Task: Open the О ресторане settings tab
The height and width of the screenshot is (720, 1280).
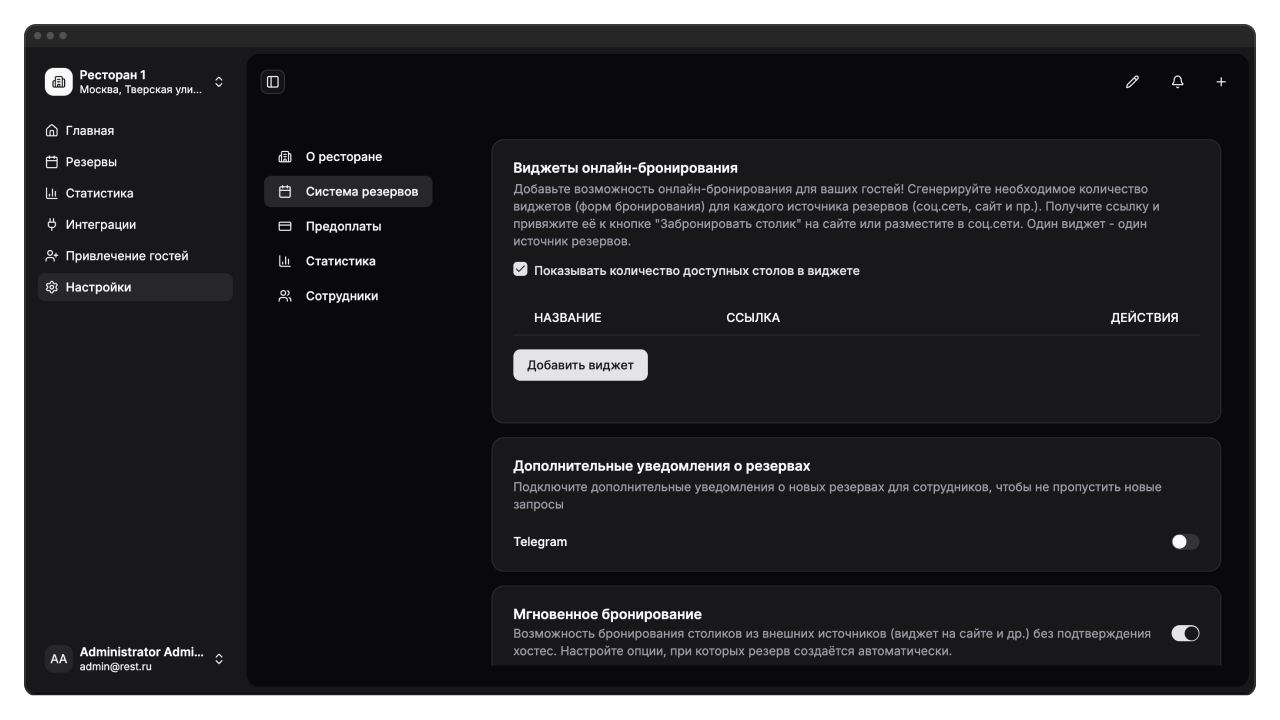Action: pos(343,157)
